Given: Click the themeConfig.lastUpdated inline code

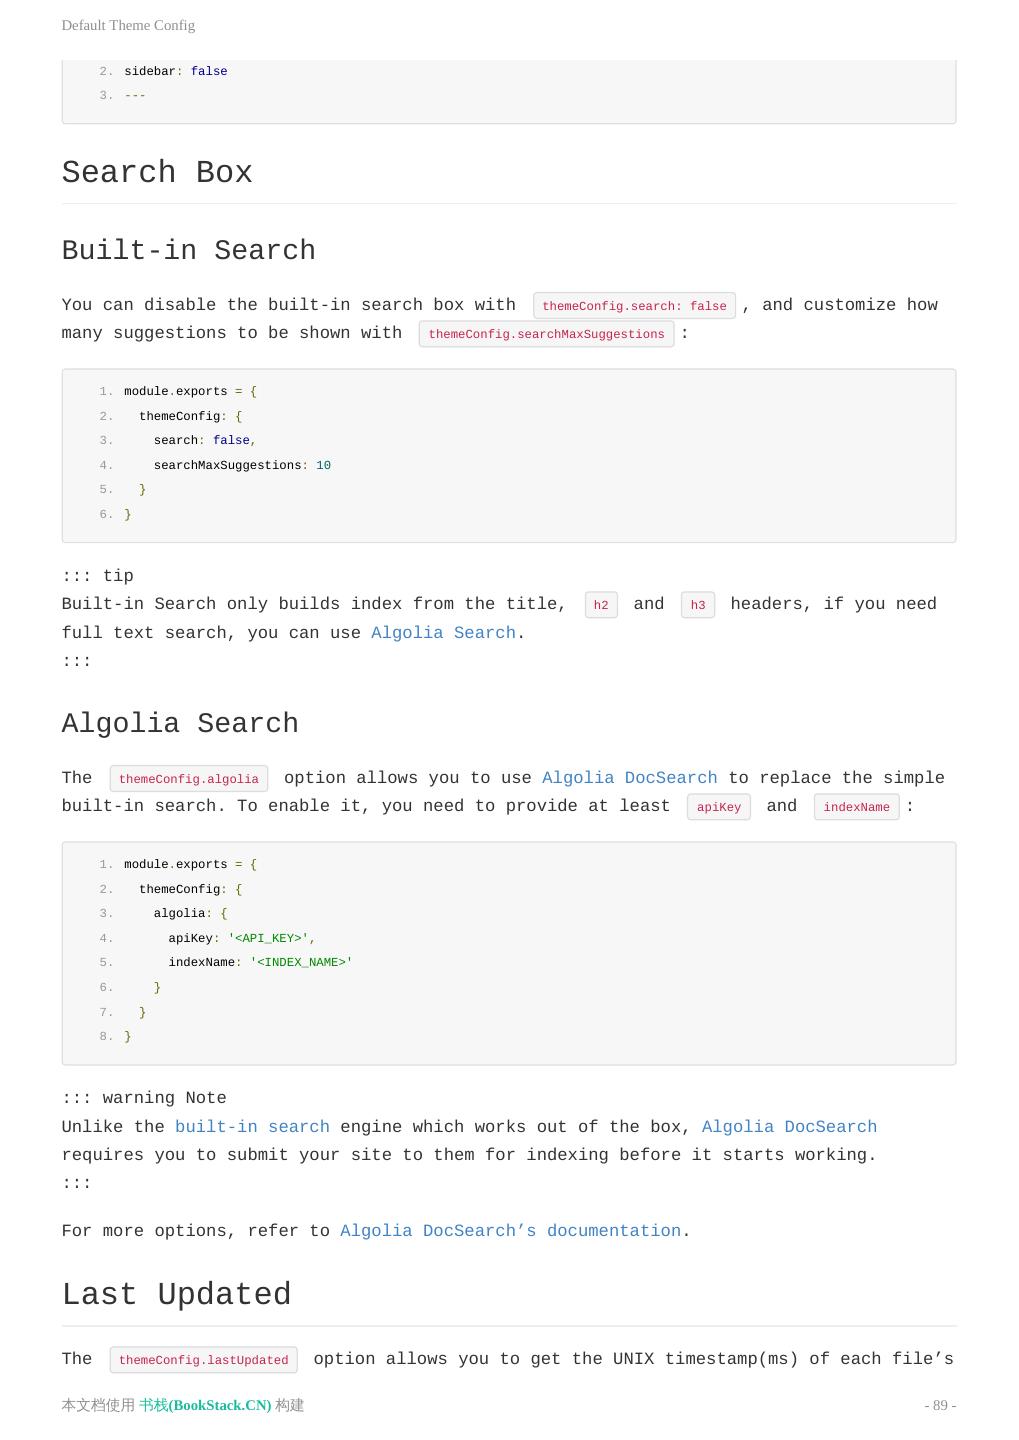Looking at the screenshot, I should [x=203, y=1360].
